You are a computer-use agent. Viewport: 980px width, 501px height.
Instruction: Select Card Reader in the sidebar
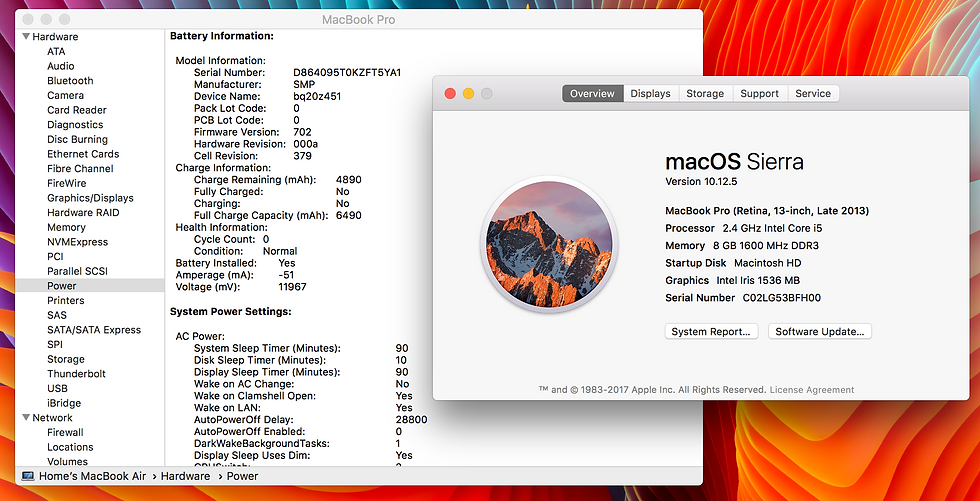[x=77, y=110]
